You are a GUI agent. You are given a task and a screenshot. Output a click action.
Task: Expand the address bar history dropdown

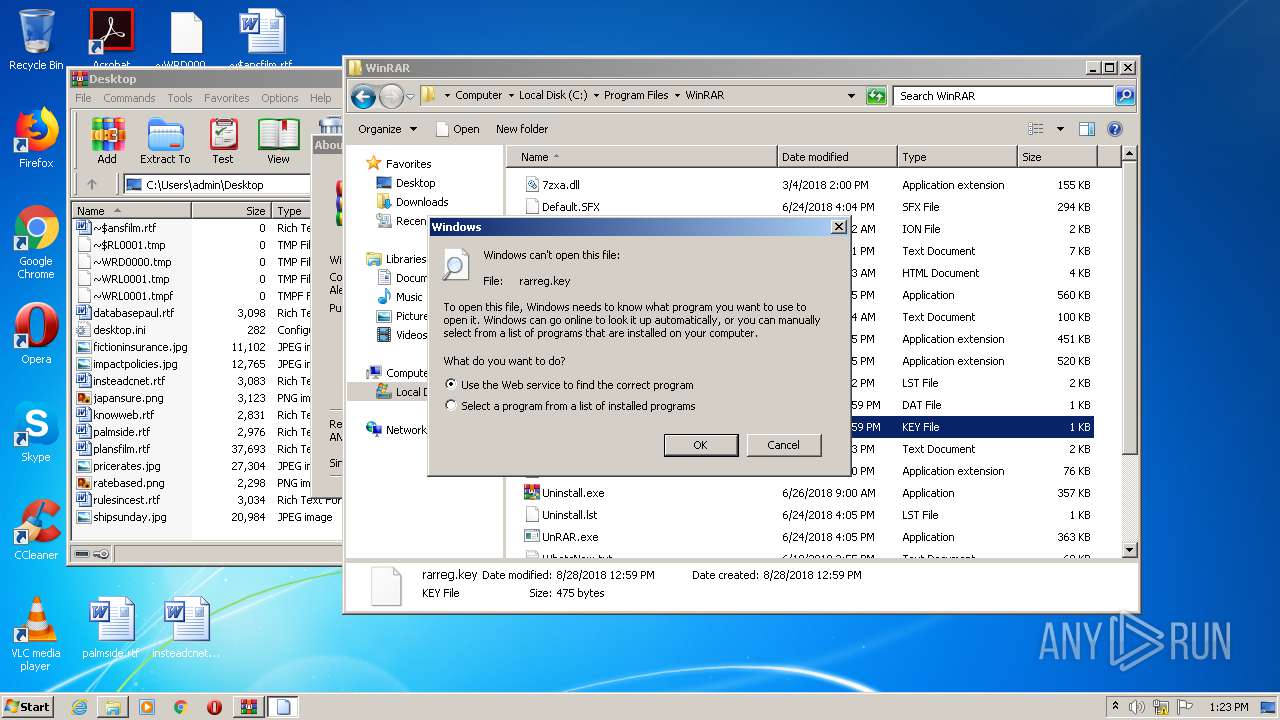pos(851,96)
